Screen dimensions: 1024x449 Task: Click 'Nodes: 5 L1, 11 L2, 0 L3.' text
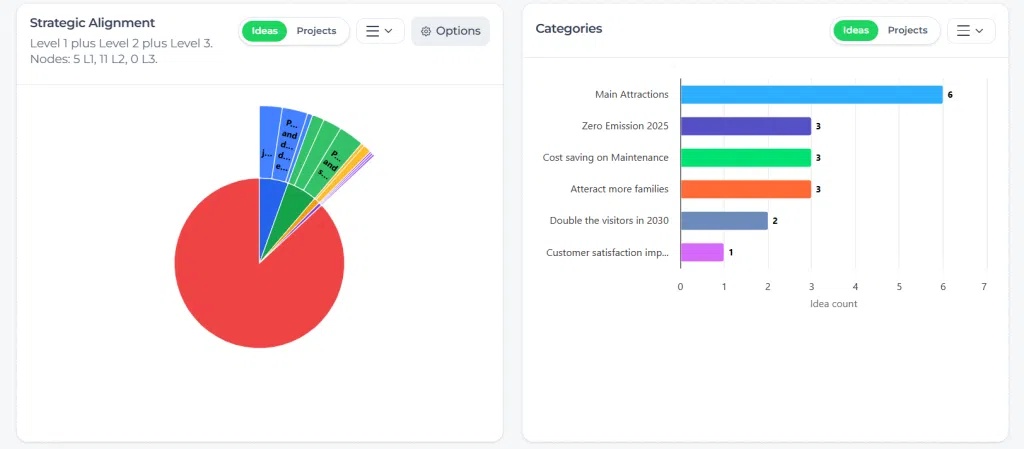click(93, 59)
